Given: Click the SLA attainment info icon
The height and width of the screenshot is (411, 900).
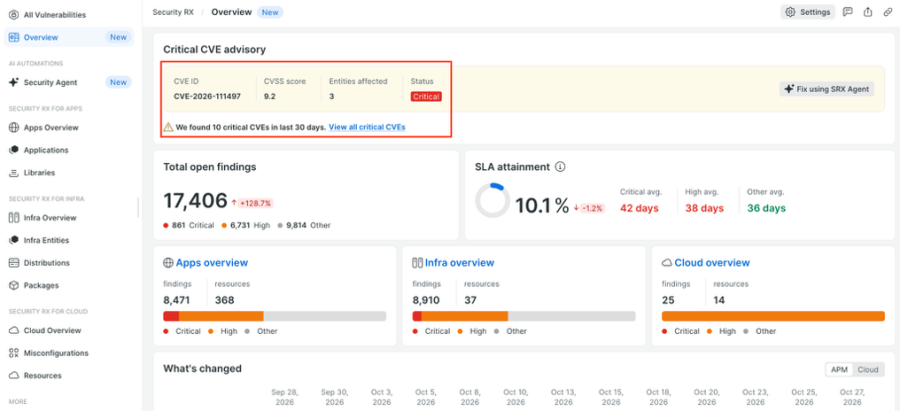Looking at the screenshot, I should click(x=561, y=167).
